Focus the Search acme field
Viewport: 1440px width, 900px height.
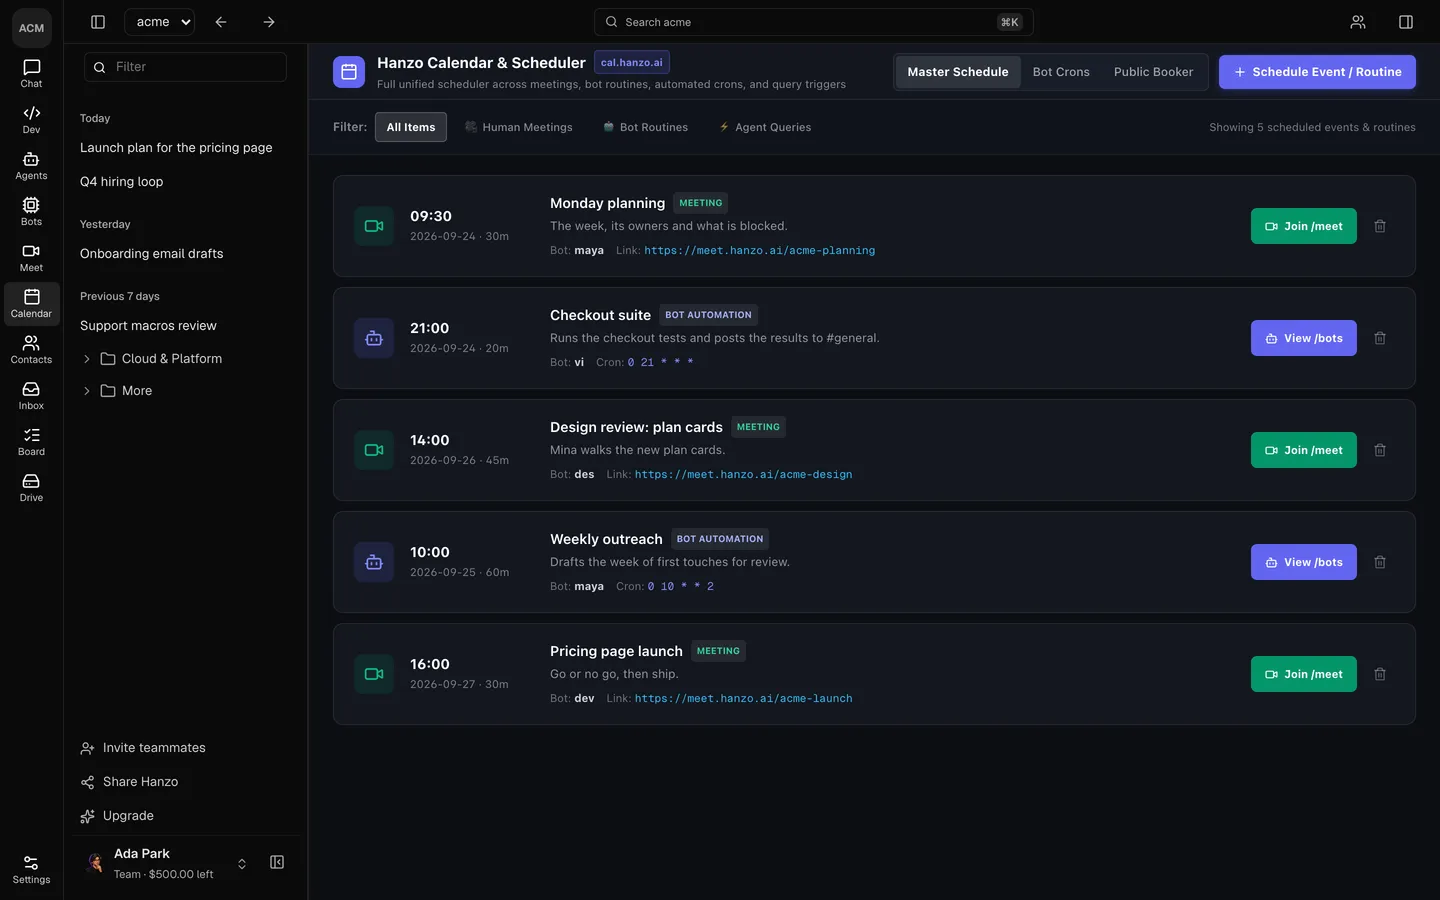813,22
